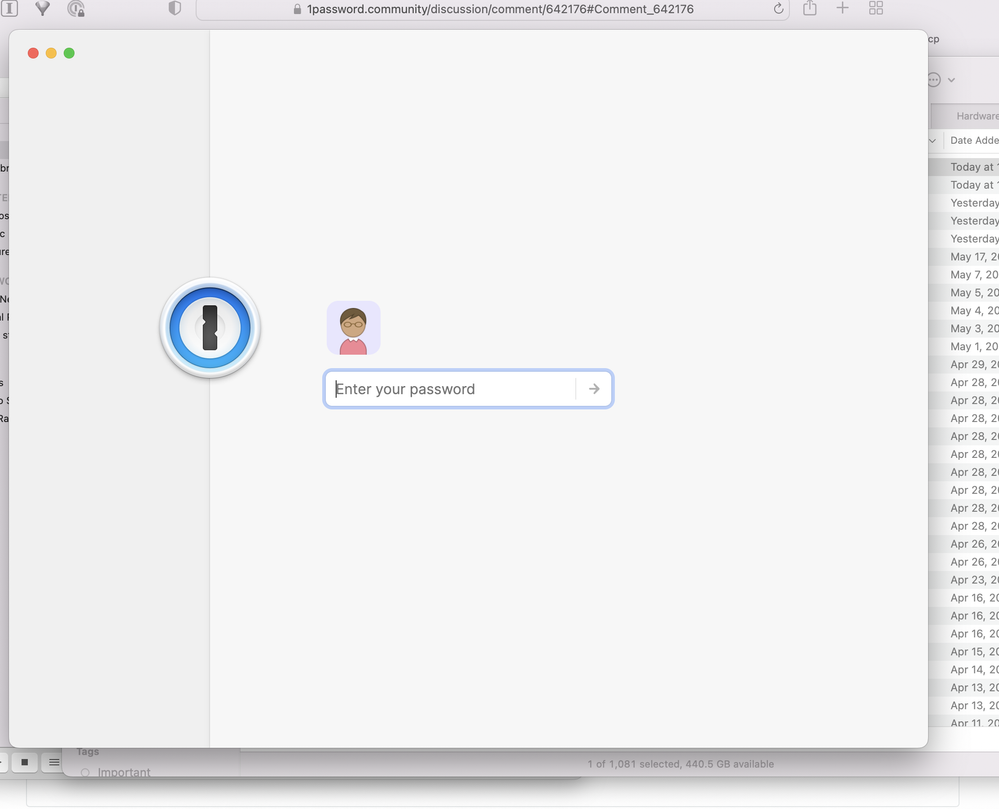Open the ellipsis action dropdown in Finder
The width and height of the screenshot is (999, 809).
click(x=940, y=80)
